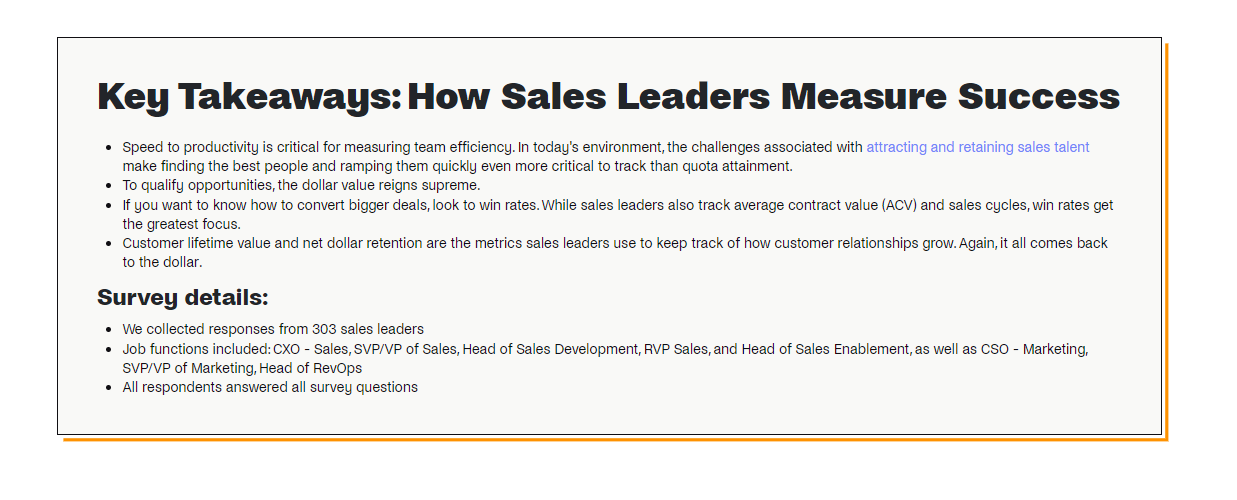The width and height of the screenshot is (1237, 500).
Task: Click the line ending to the dollar
Action: 162,262
